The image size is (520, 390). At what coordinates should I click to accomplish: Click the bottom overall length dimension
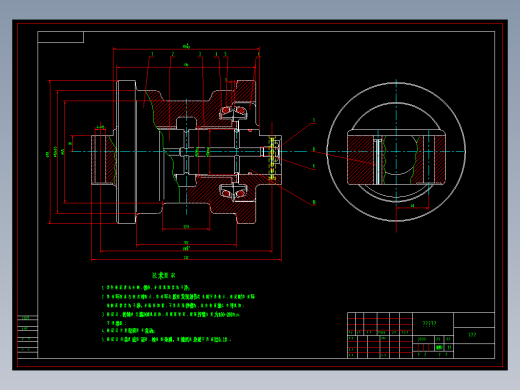click(x=186, y=258)
